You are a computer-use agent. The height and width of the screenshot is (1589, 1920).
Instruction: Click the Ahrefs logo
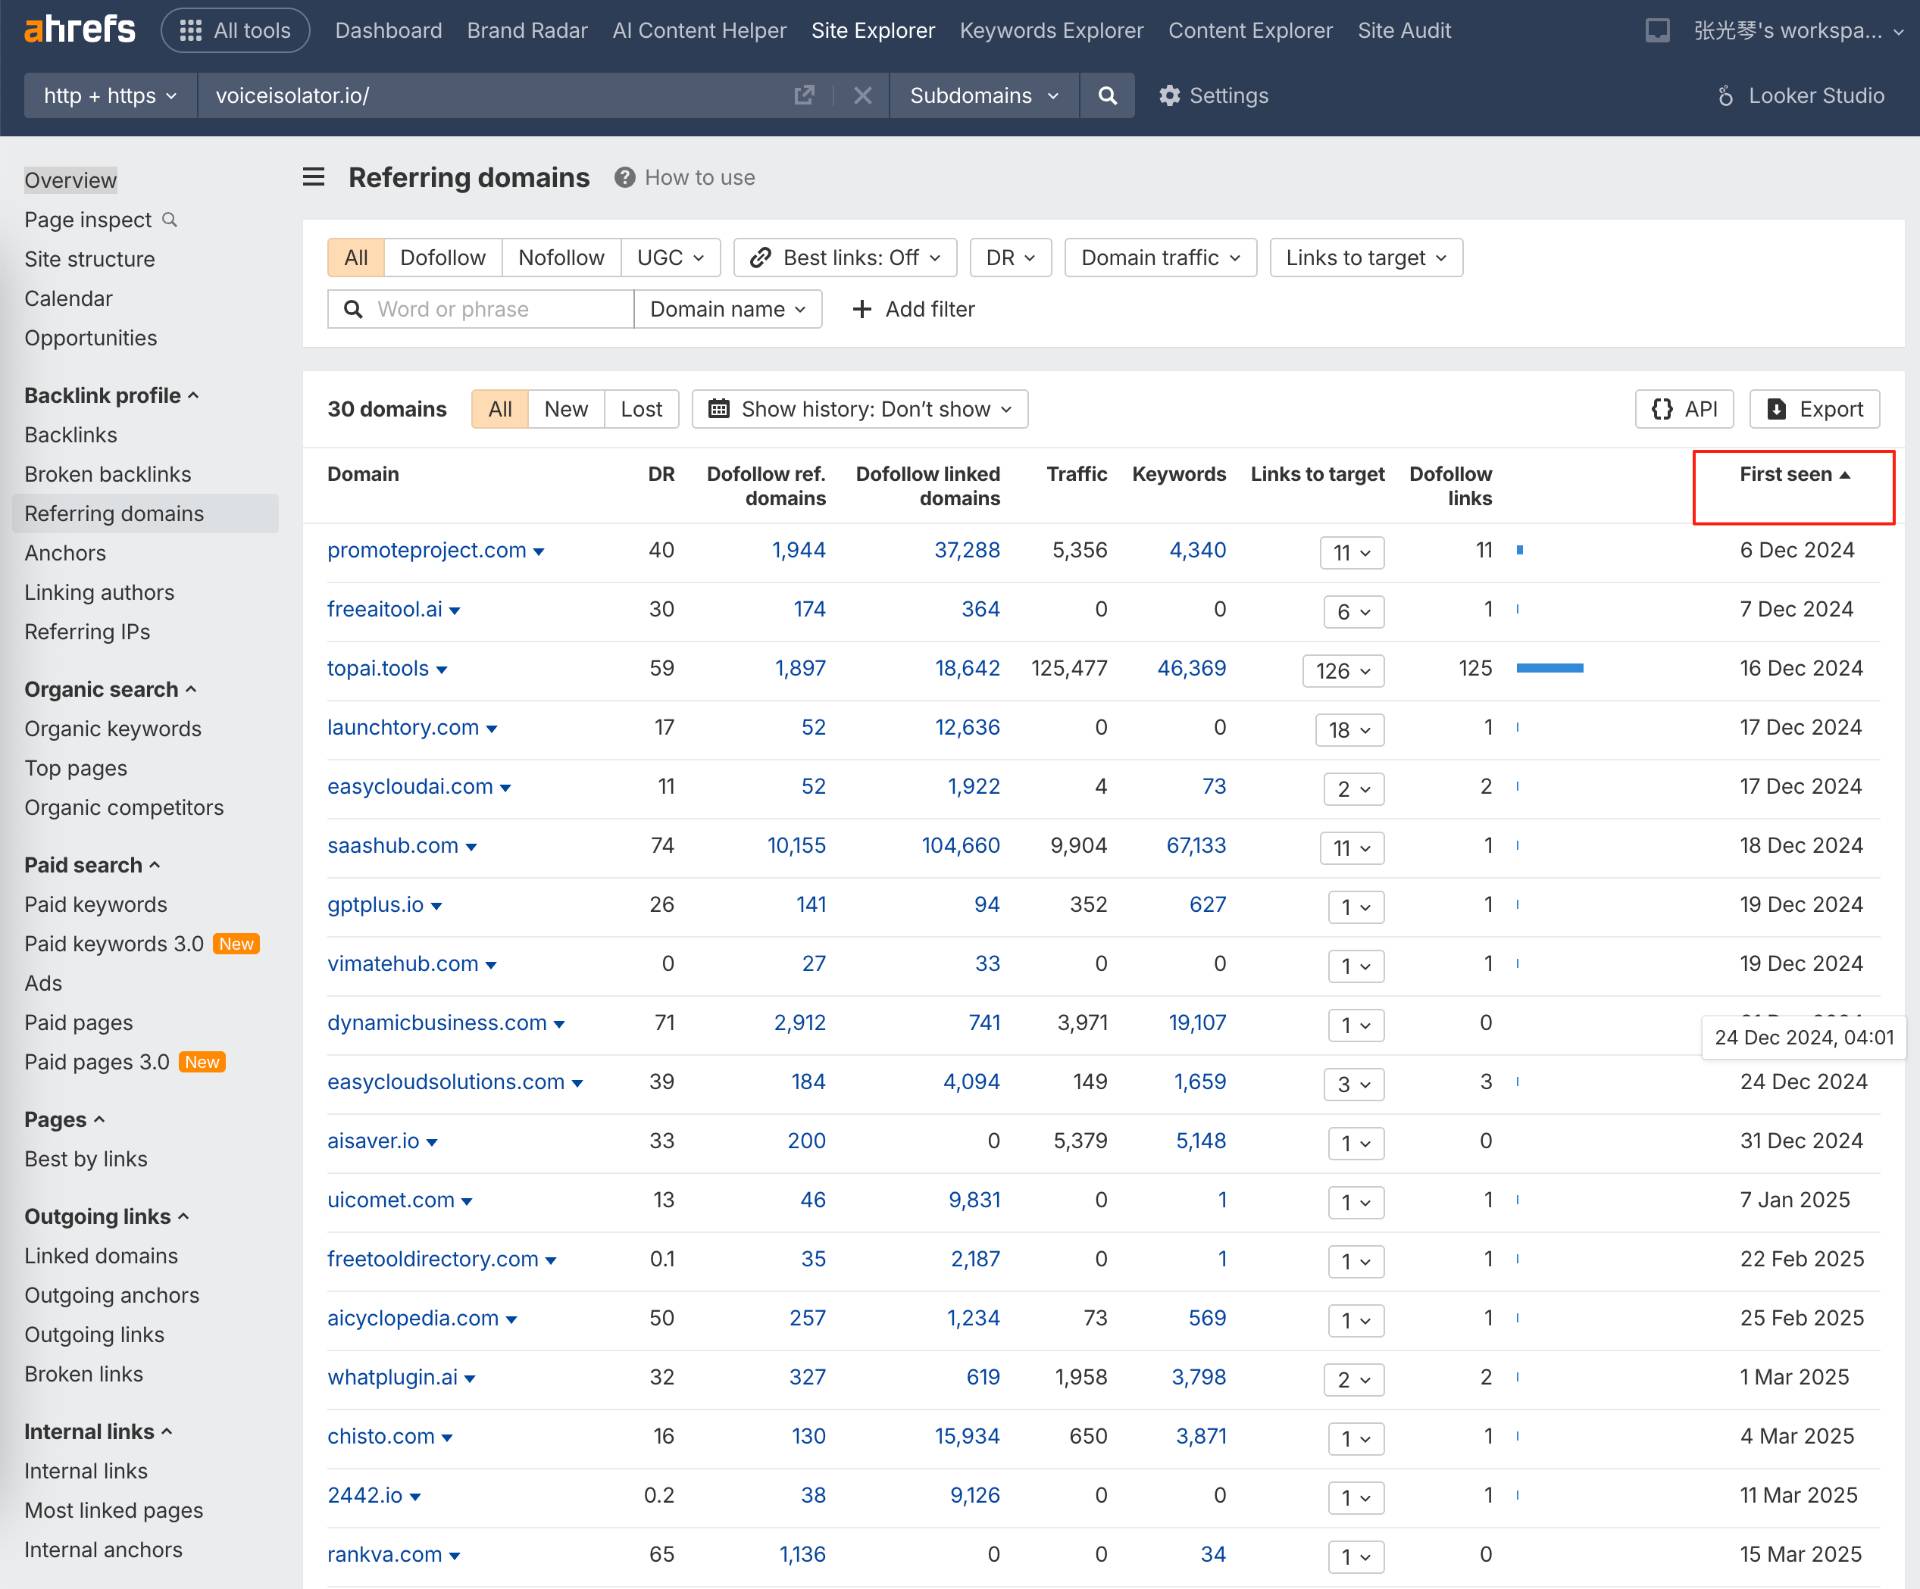[x=80, y=30]
